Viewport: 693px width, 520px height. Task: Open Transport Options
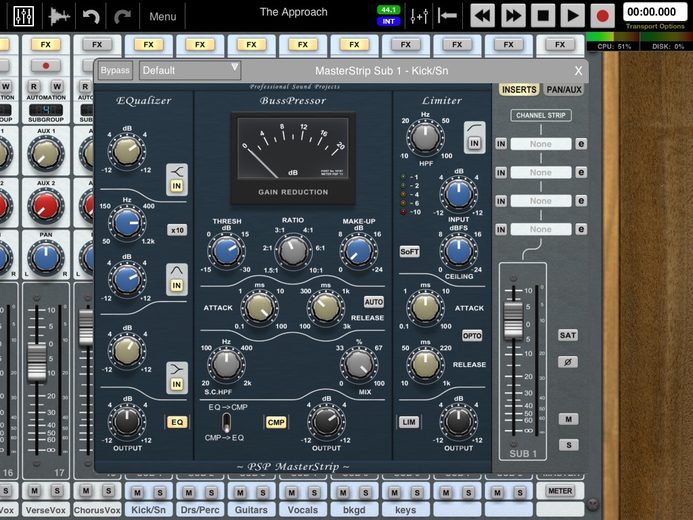[655, 27]
